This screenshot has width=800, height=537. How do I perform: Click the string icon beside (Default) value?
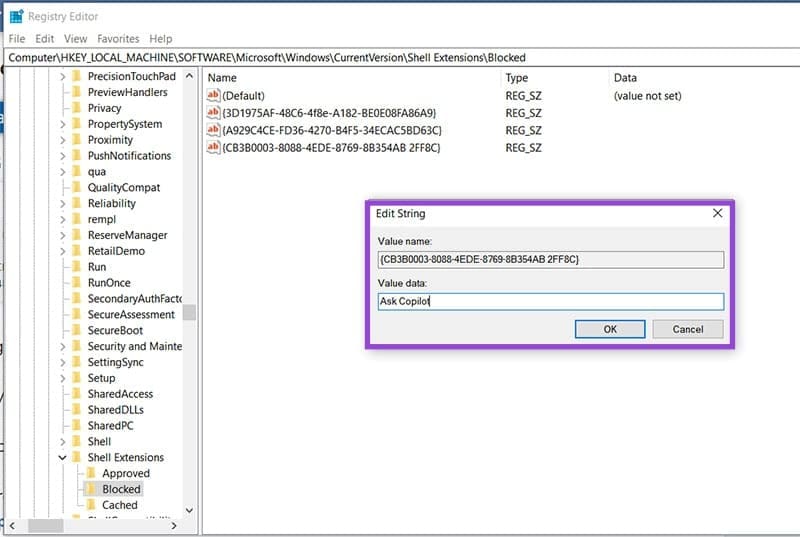[x=213, y=95]
